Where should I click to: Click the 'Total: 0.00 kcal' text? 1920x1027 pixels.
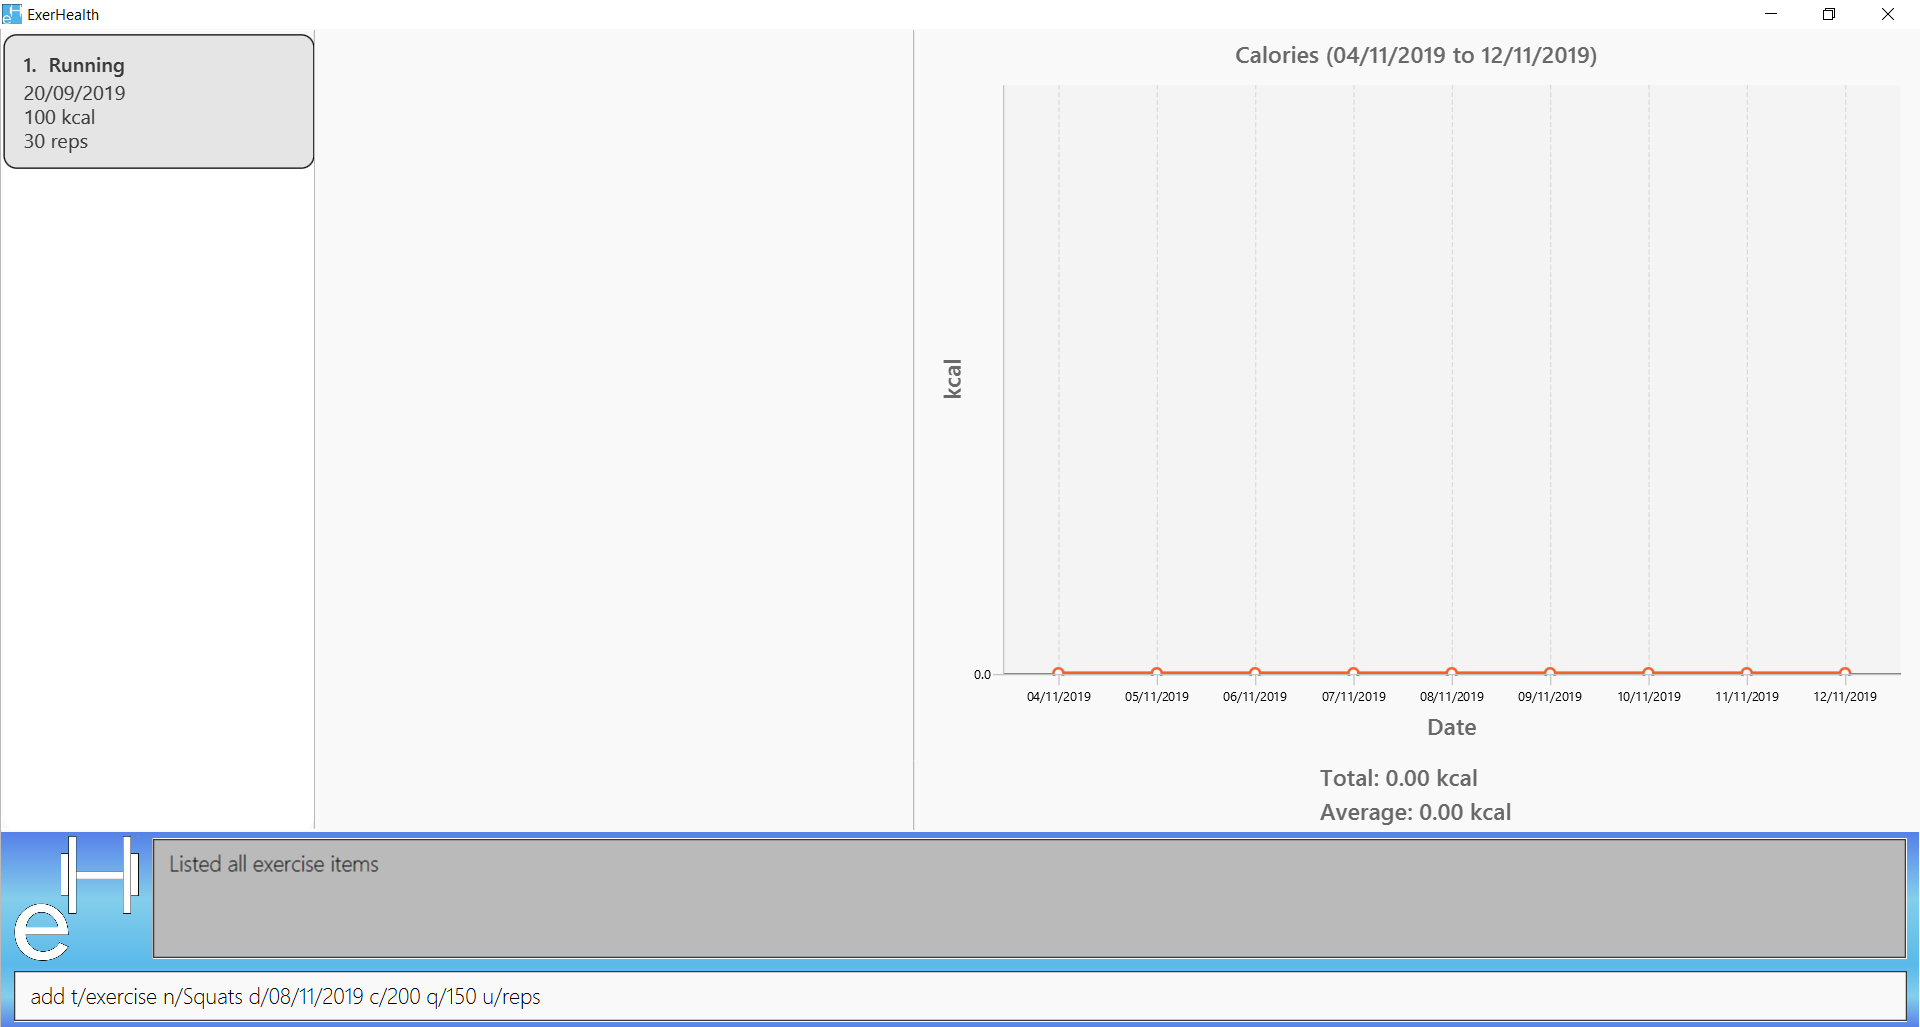point(1398,778)
